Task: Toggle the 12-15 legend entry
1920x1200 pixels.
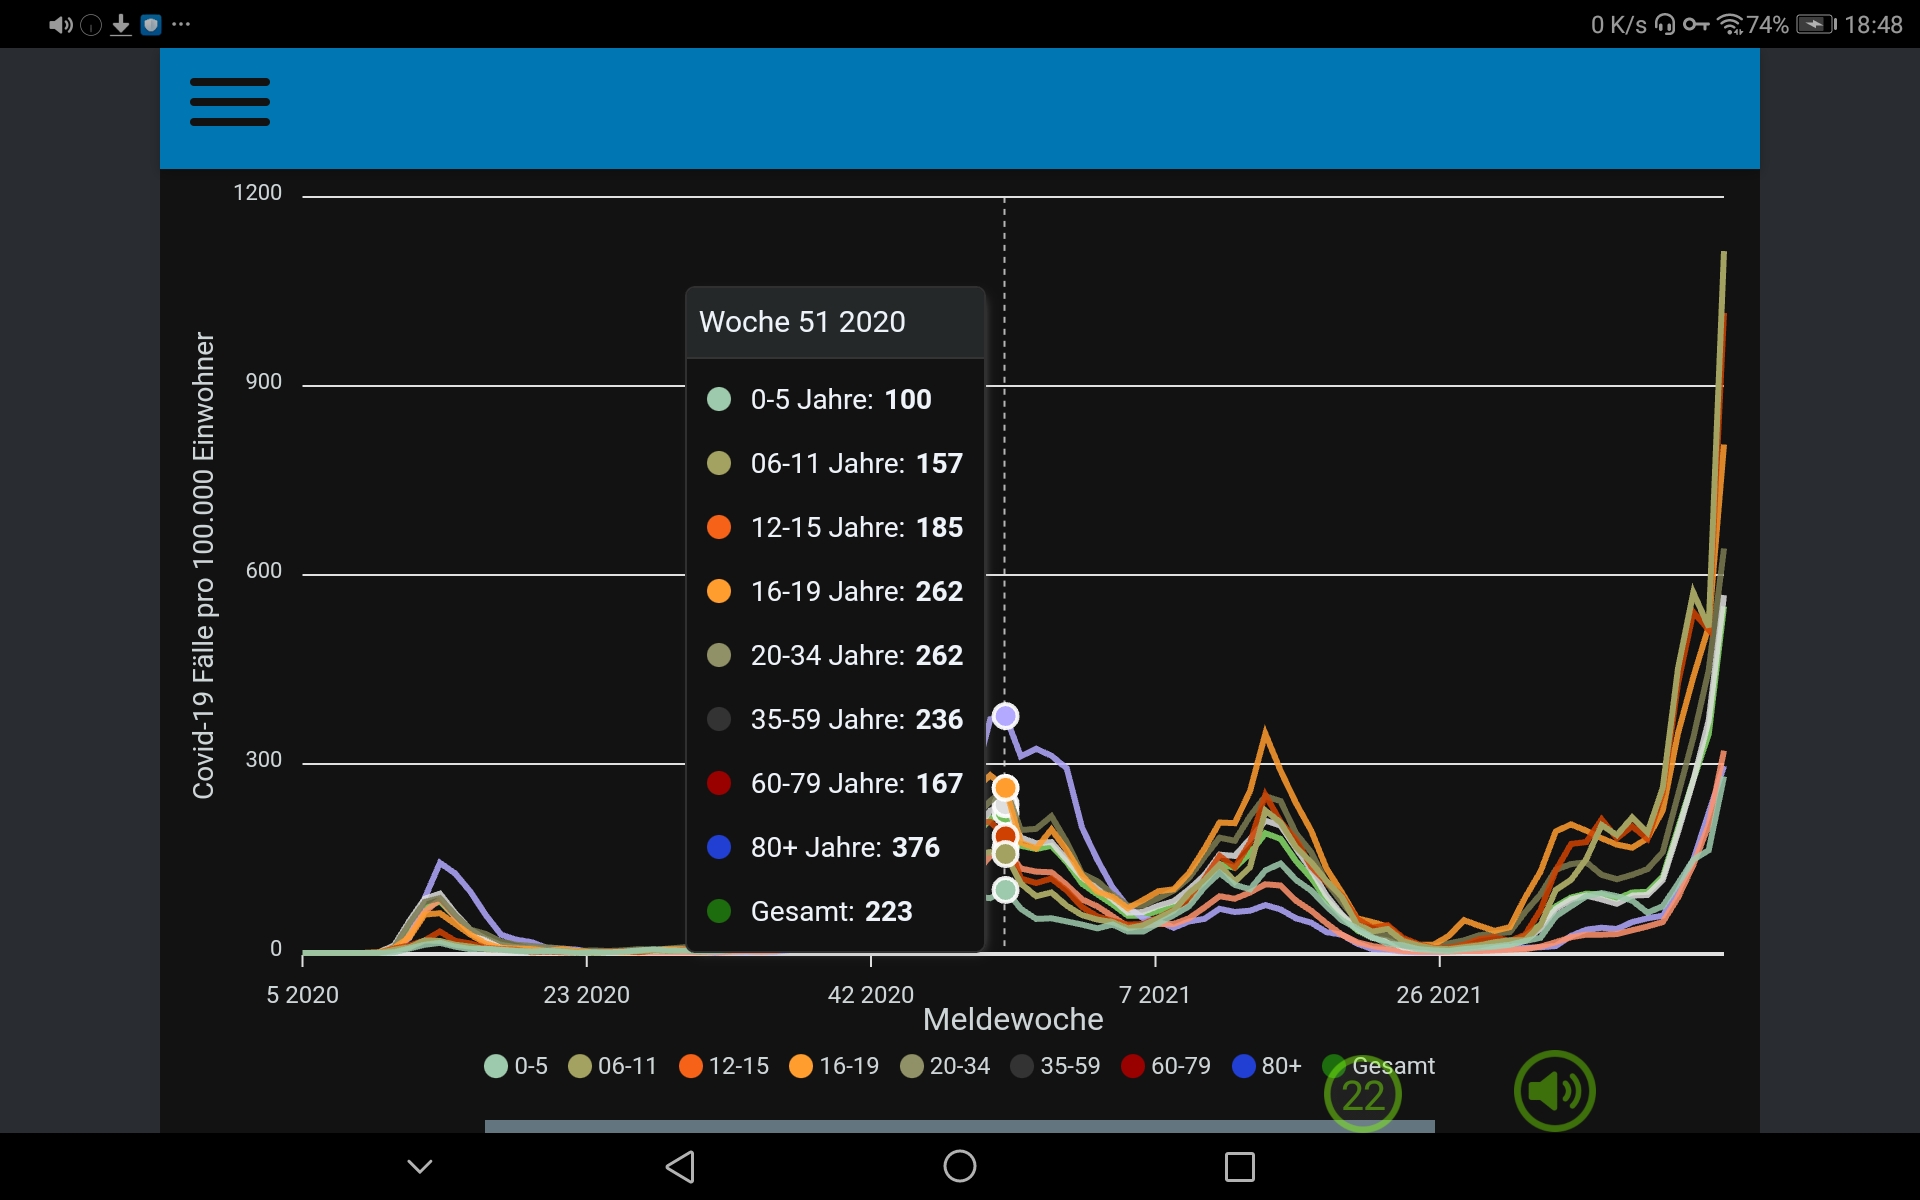Action: 724,1066
